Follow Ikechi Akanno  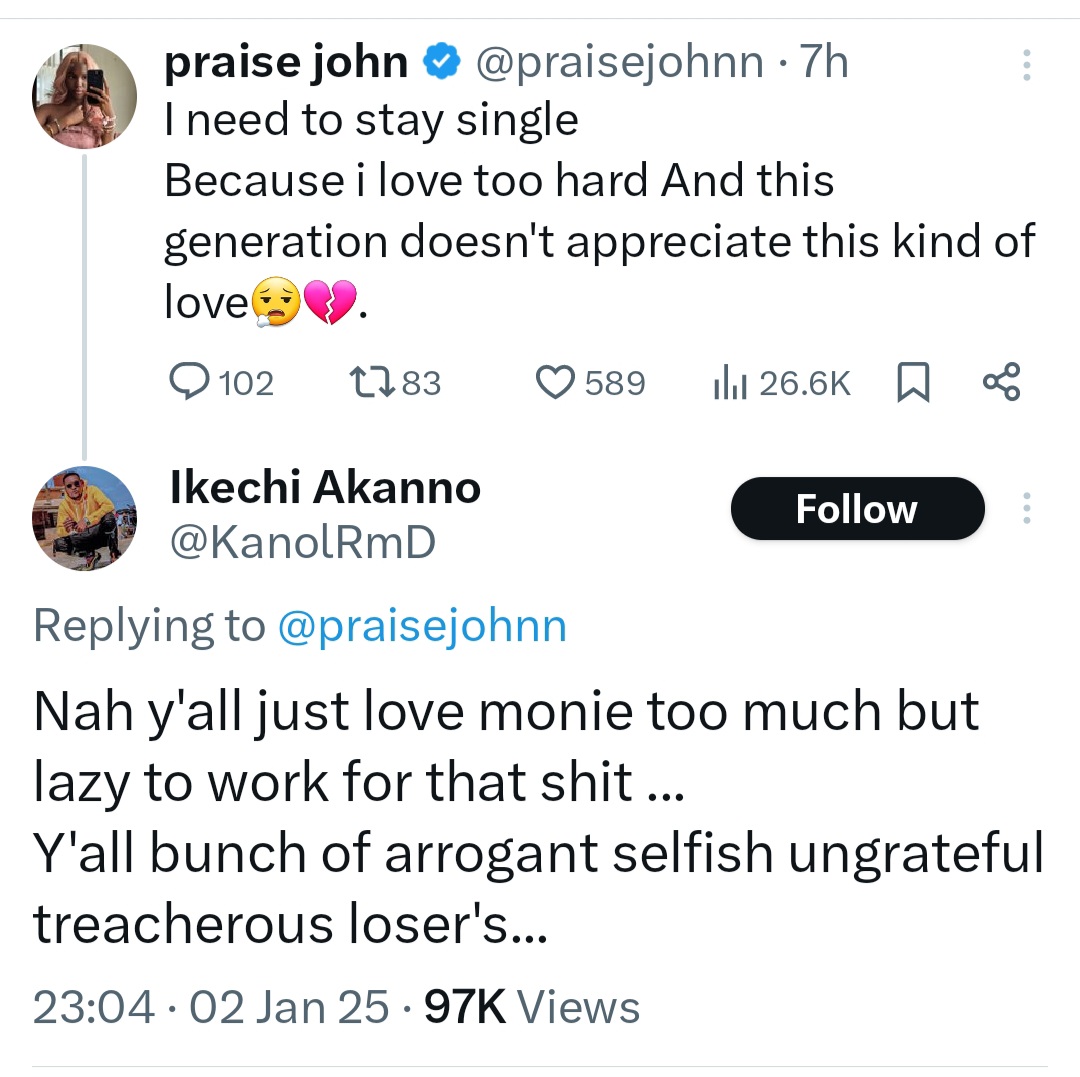[857, 509]
